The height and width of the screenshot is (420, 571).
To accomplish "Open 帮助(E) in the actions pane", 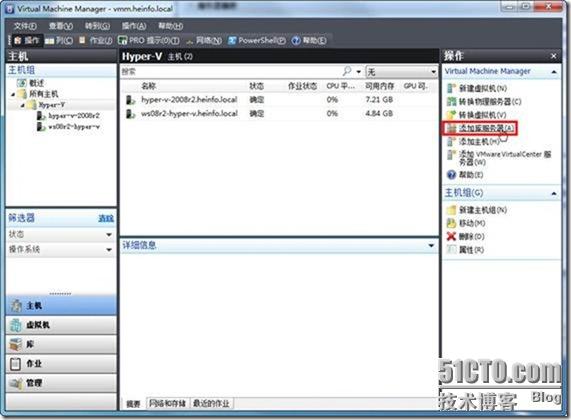I will coord(465,175).
